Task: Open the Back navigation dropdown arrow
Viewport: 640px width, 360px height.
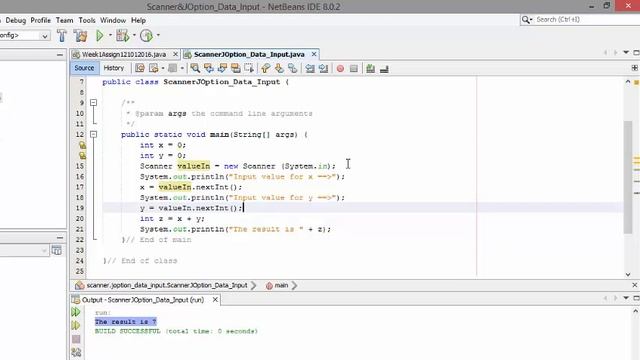Action: click(x=162, y=69)
